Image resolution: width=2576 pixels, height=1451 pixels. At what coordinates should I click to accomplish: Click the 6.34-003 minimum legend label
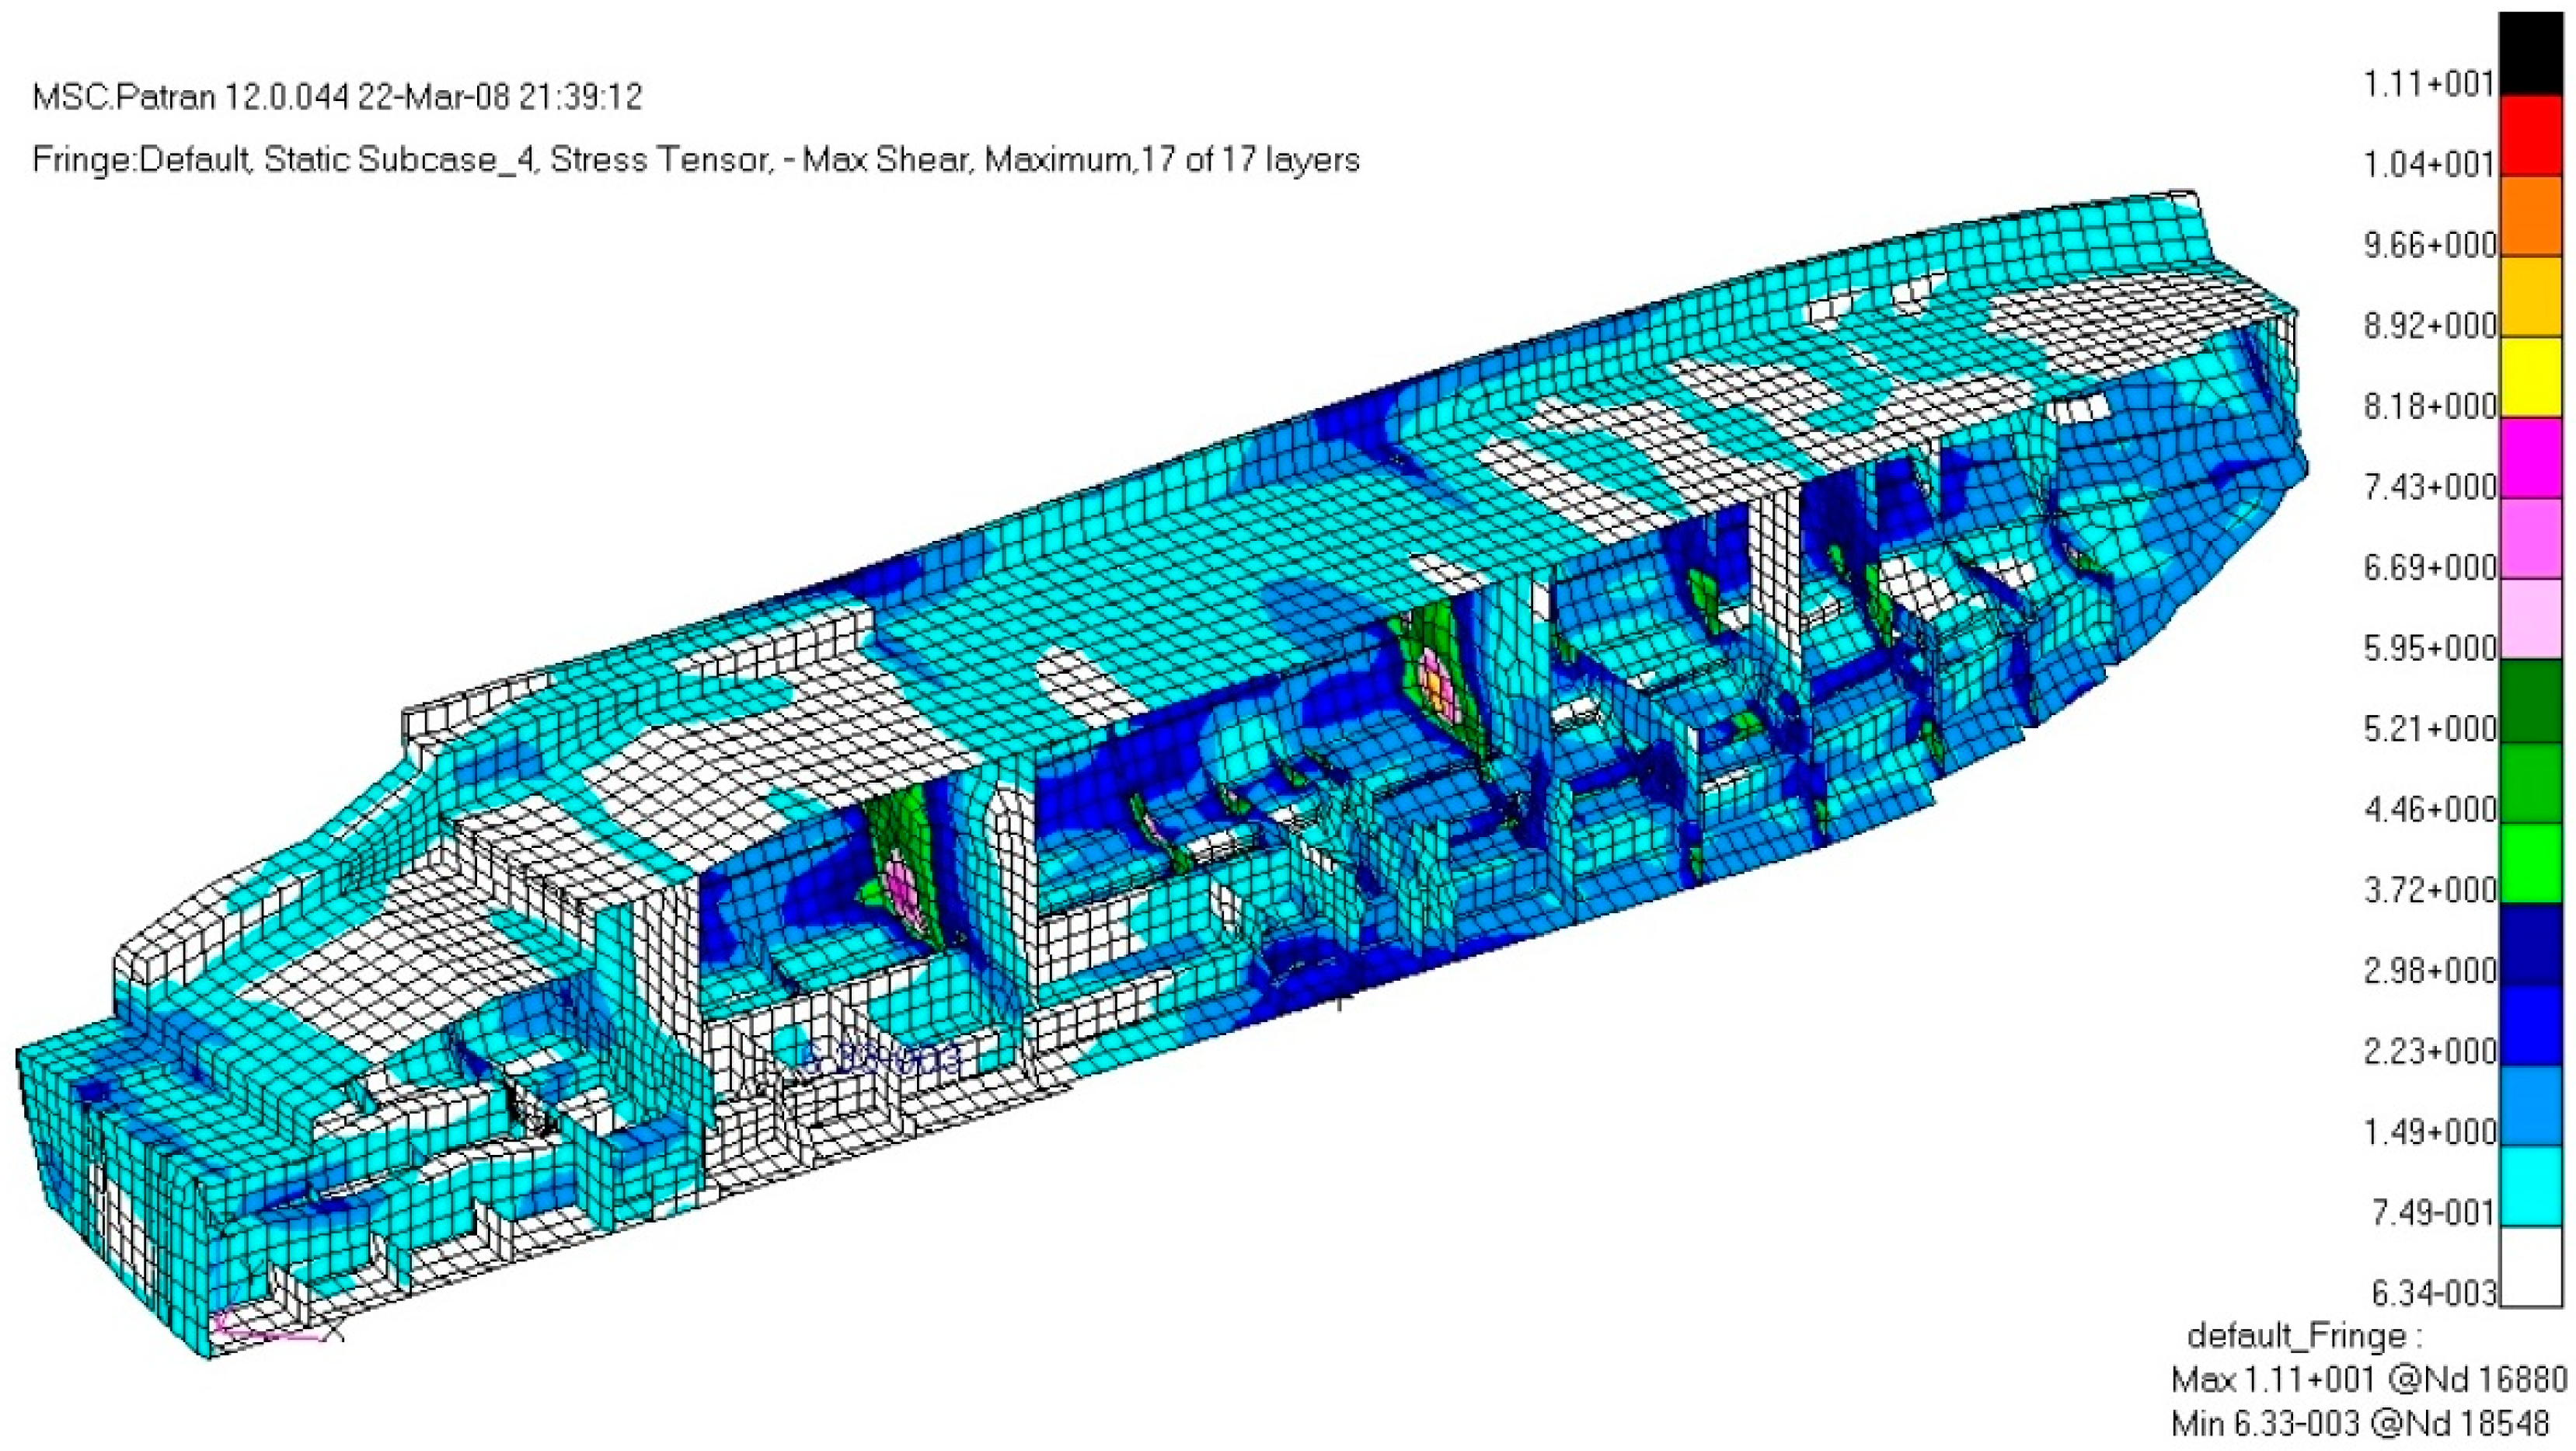pyautogui.click(x=2432, y=1293)
